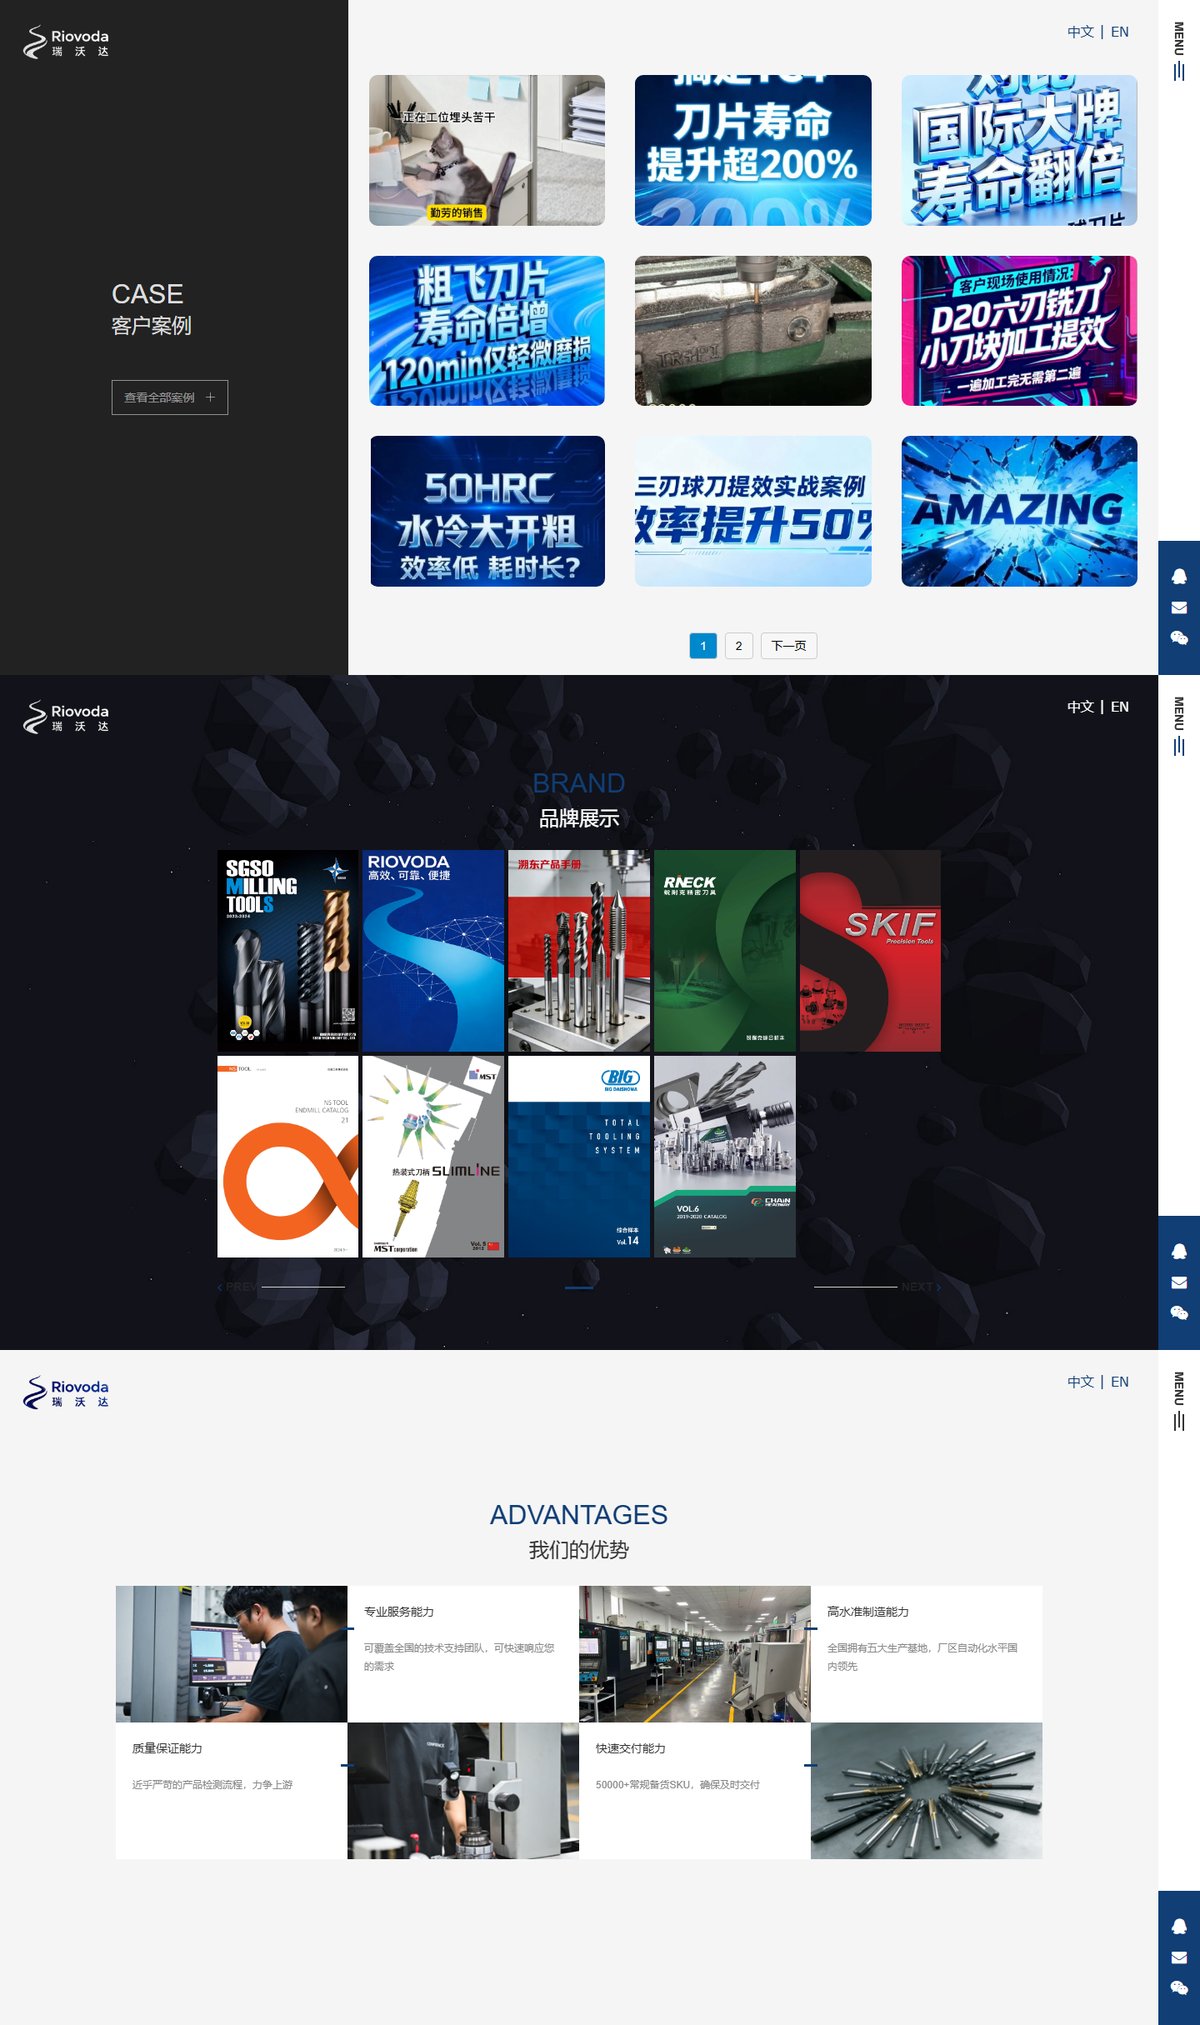This screenshot has height=2025, width=1200.
Task: Open the WeChat icon beside the ADVANTAGES section
Action: (1179, 1988)
